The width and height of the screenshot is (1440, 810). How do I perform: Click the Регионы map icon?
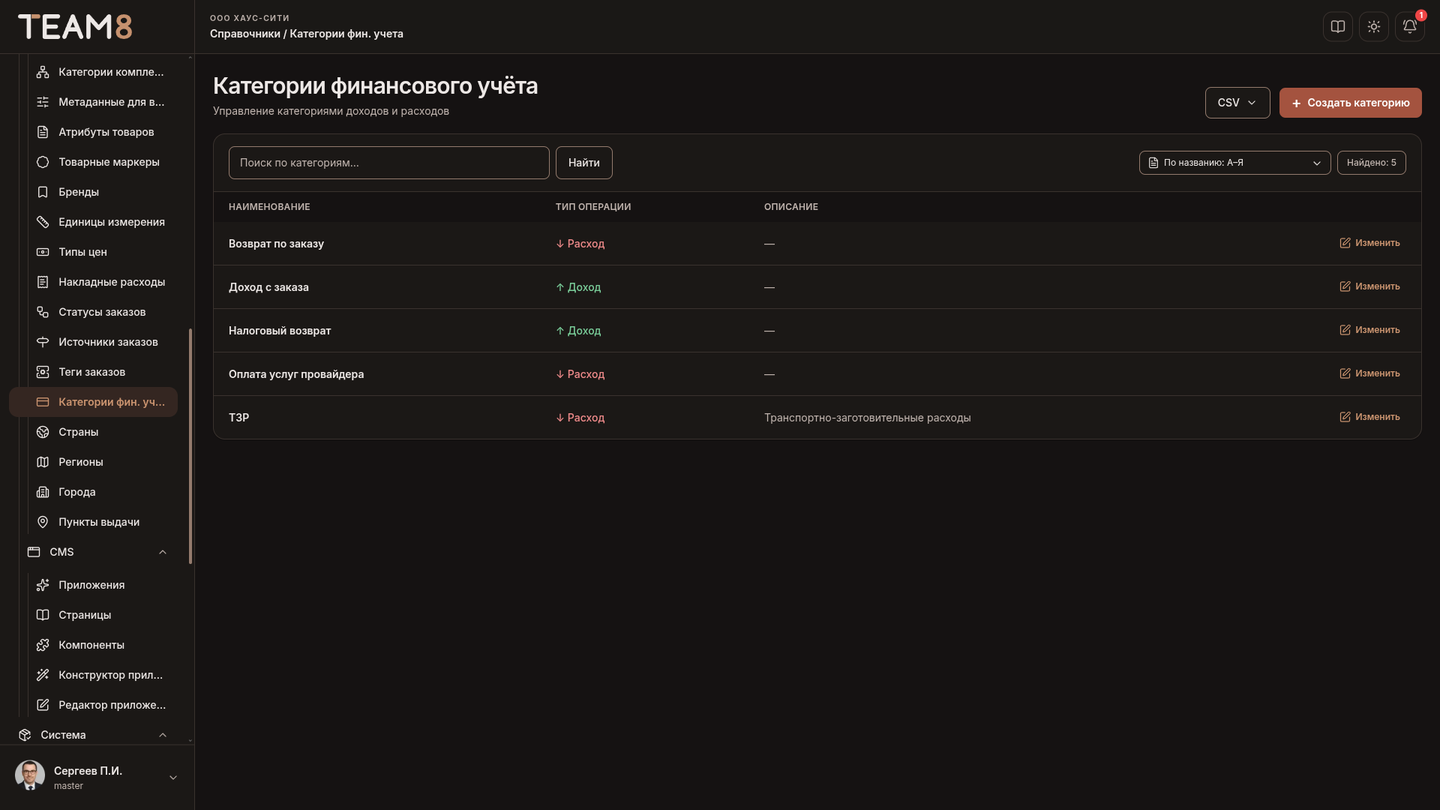pos(43,462)
